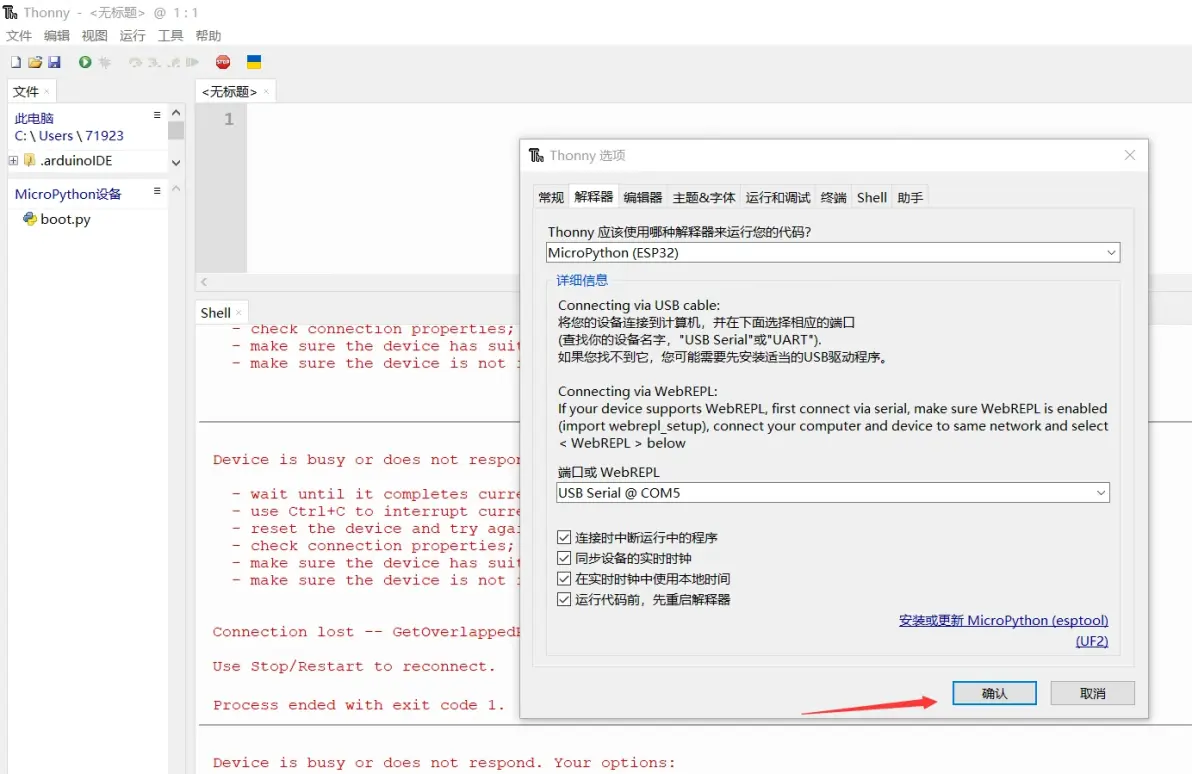
Task: Select the 解释器 options tab
Action: [594, 197]
